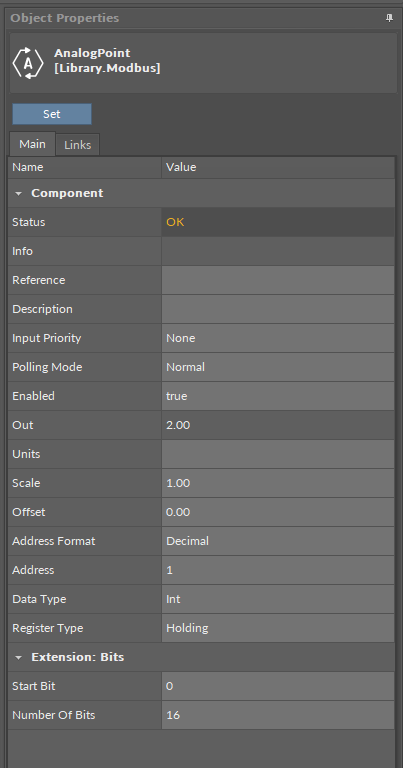Open the Address Format Decimal dropdown
Viewport: 403px width, 768px height.
coord(278,541)
